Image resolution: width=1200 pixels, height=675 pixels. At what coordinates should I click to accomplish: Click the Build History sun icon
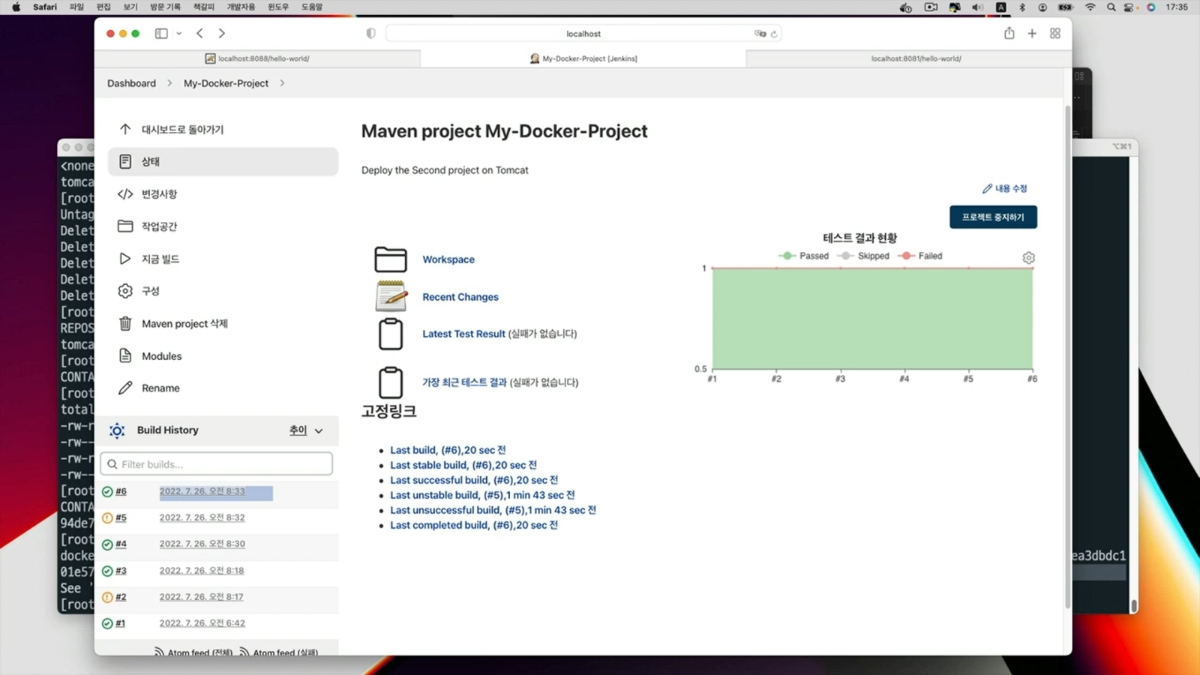(117, 430)
